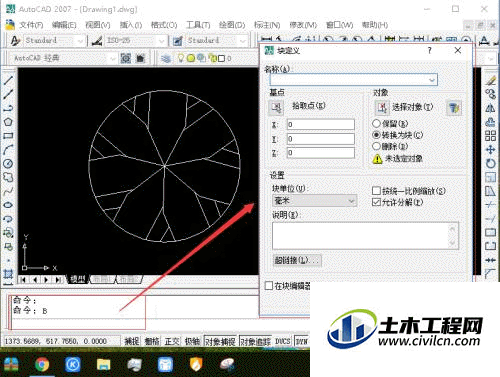The height and width of the screenshot is (377, 500).
Task: Select the Circle draw tool
Action: pyautogui.click(x=8, y=163)
